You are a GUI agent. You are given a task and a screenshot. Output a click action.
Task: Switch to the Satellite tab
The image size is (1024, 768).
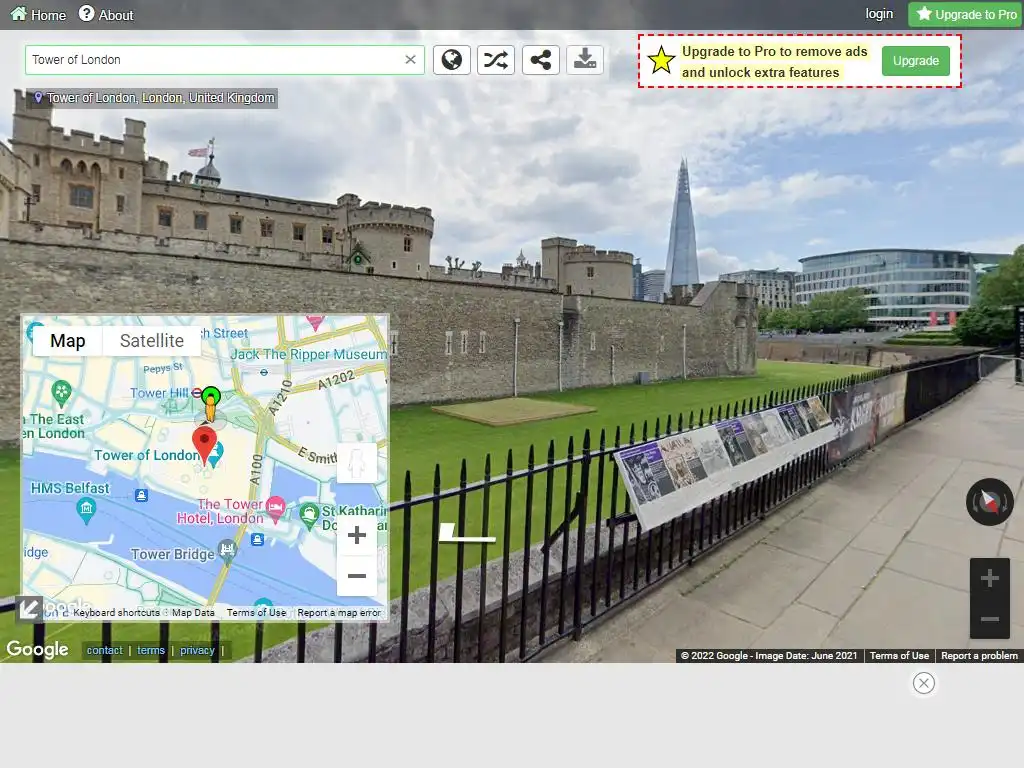[152, 341]
